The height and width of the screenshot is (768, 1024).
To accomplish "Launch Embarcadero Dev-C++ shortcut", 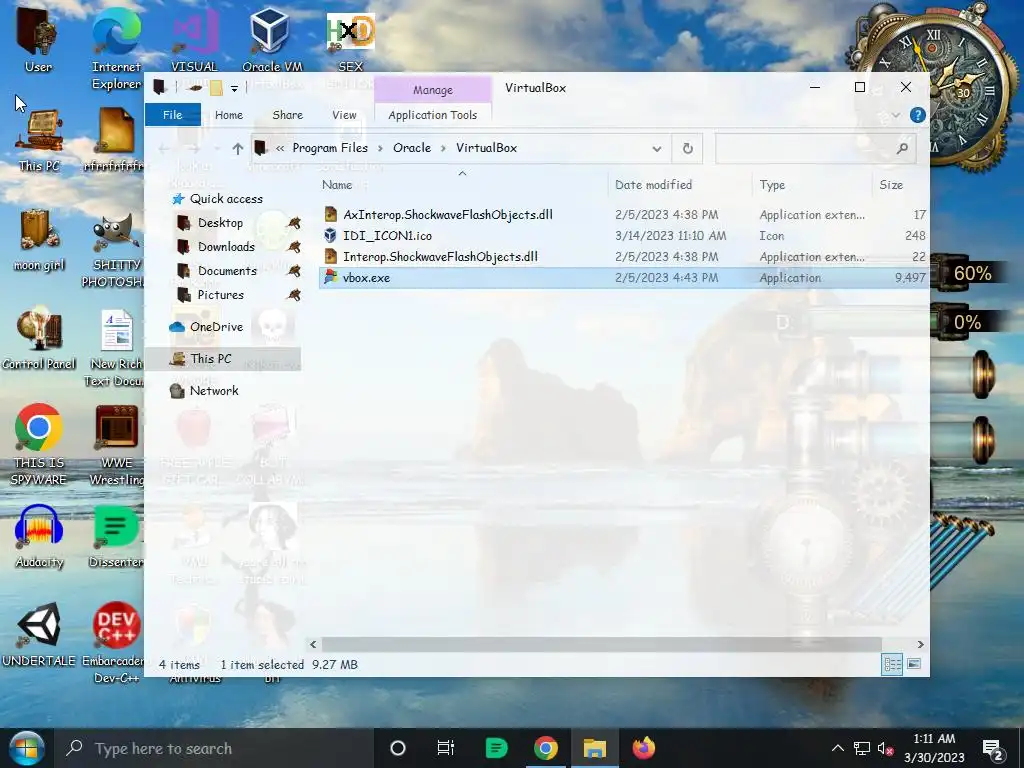I will (x=114, y=643).
